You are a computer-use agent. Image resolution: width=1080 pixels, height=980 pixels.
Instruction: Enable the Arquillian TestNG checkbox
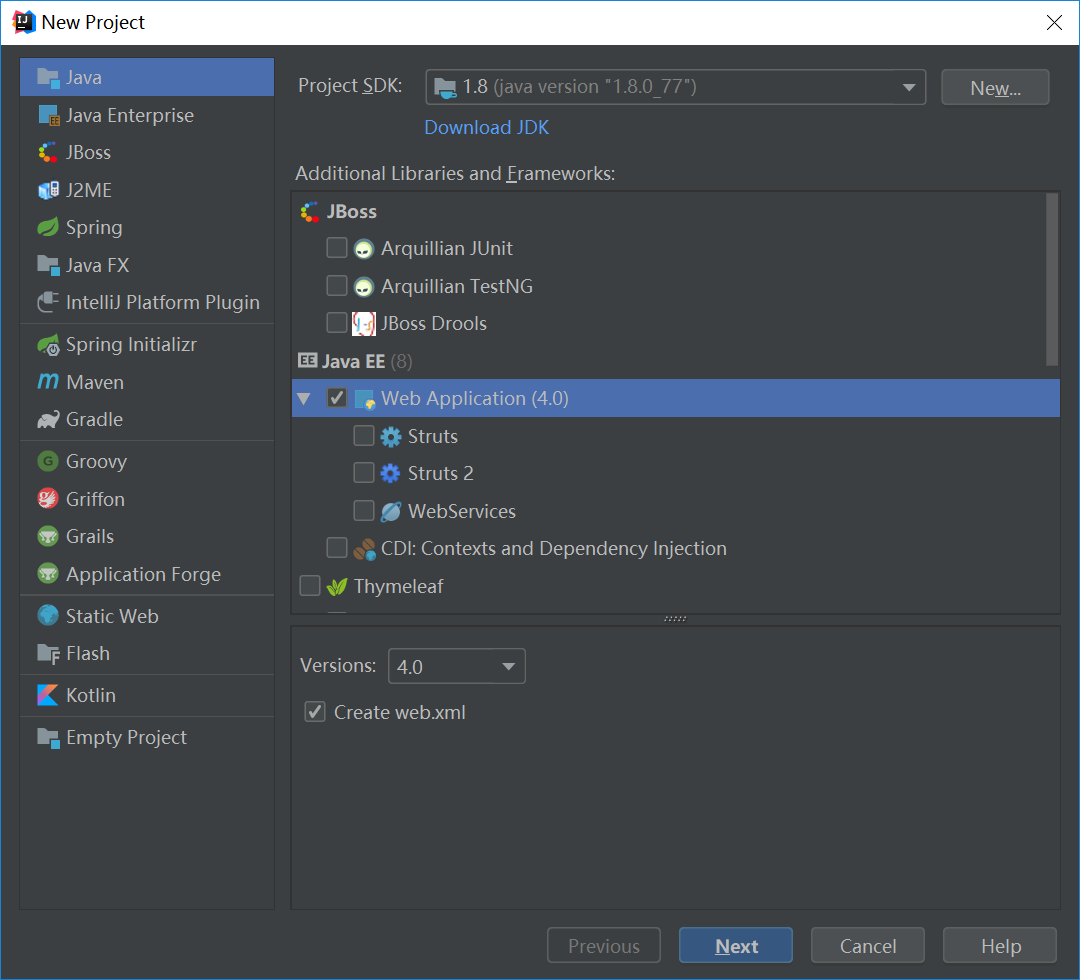point(337,285)
